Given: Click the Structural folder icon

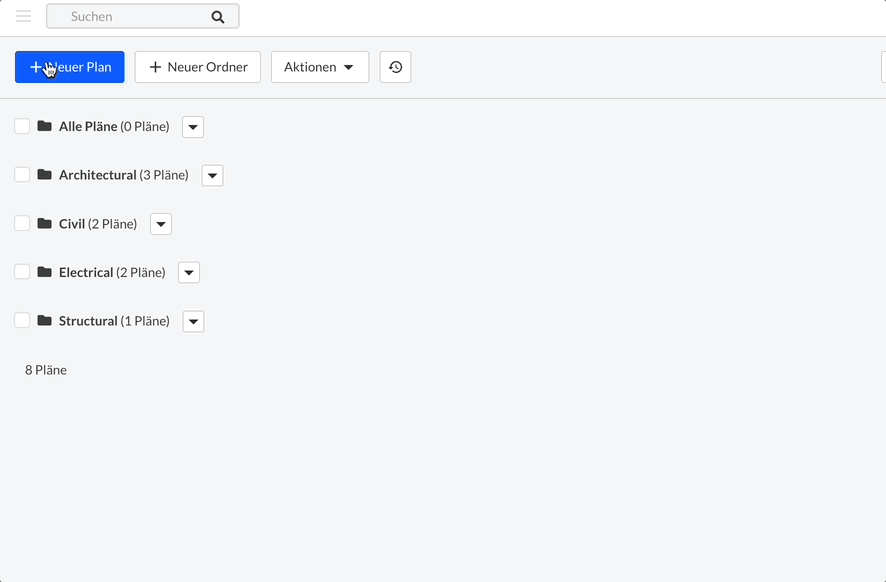Looking at the screenshot, I should (x=44, y=320).
